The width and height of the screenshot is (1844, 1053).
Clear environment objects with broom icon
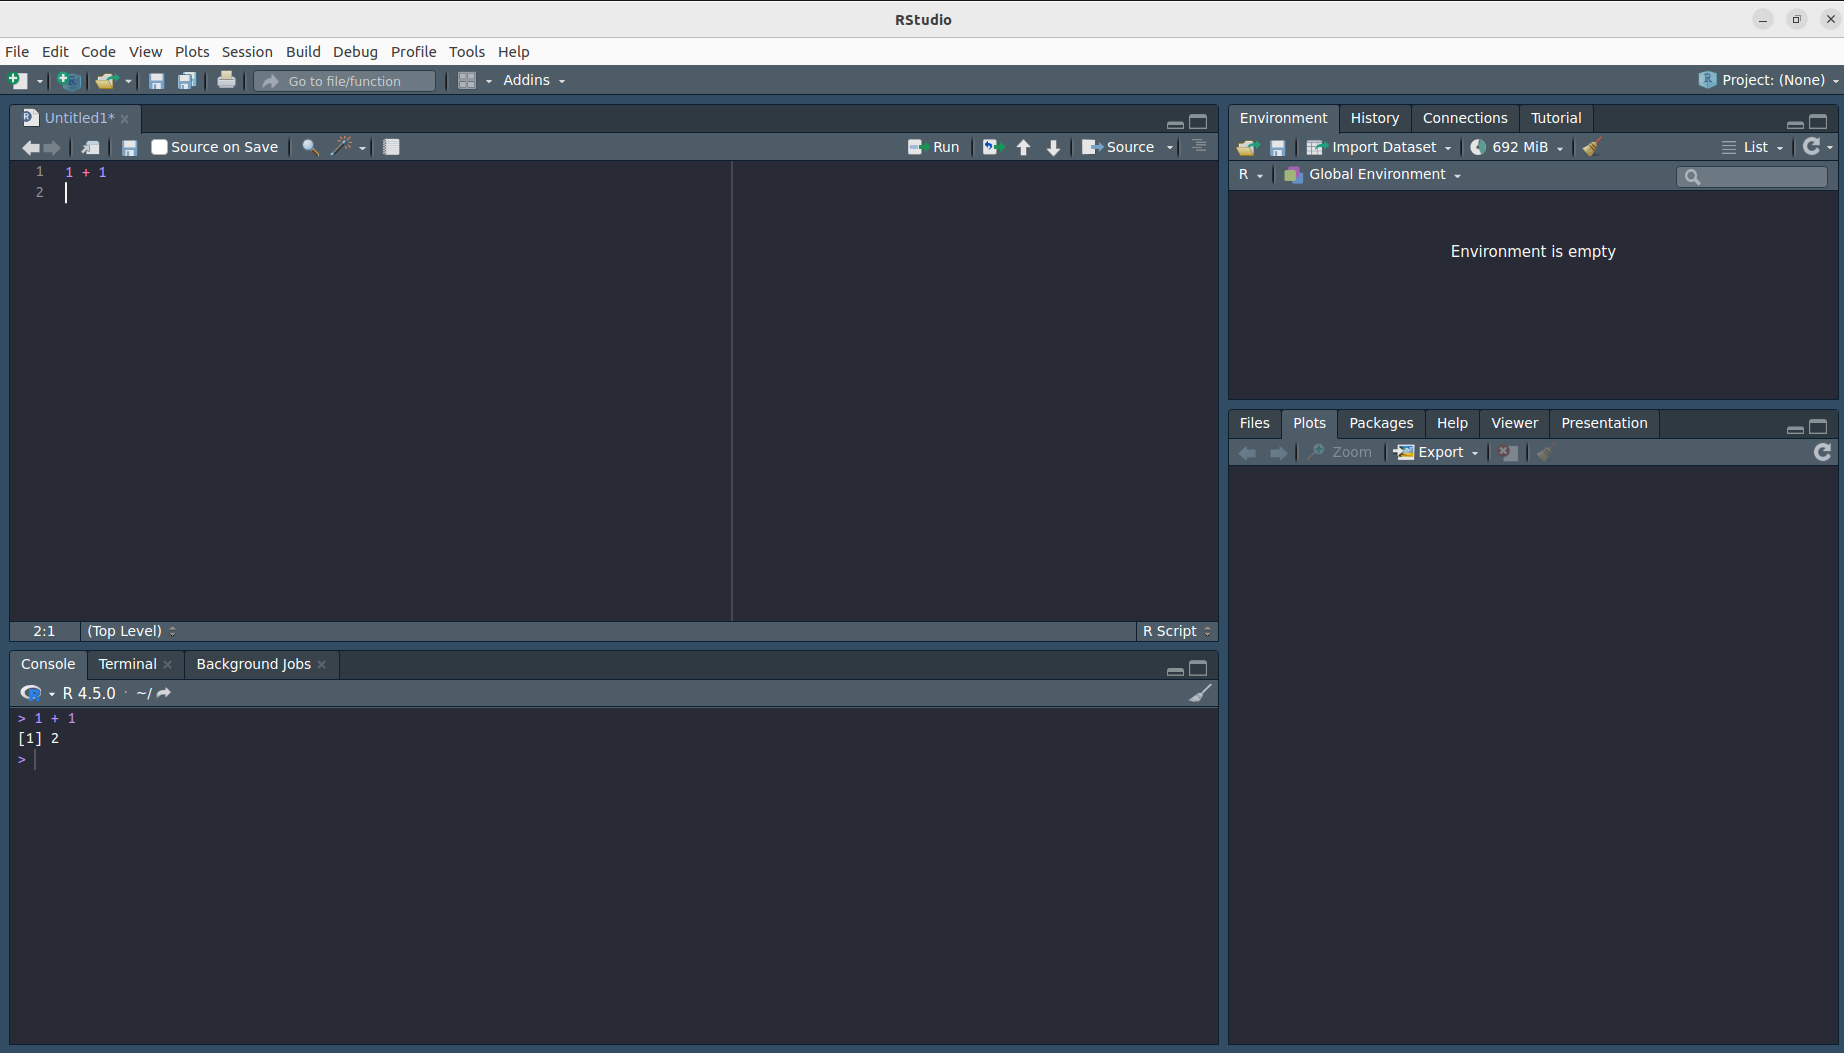tap(1592, 147)
